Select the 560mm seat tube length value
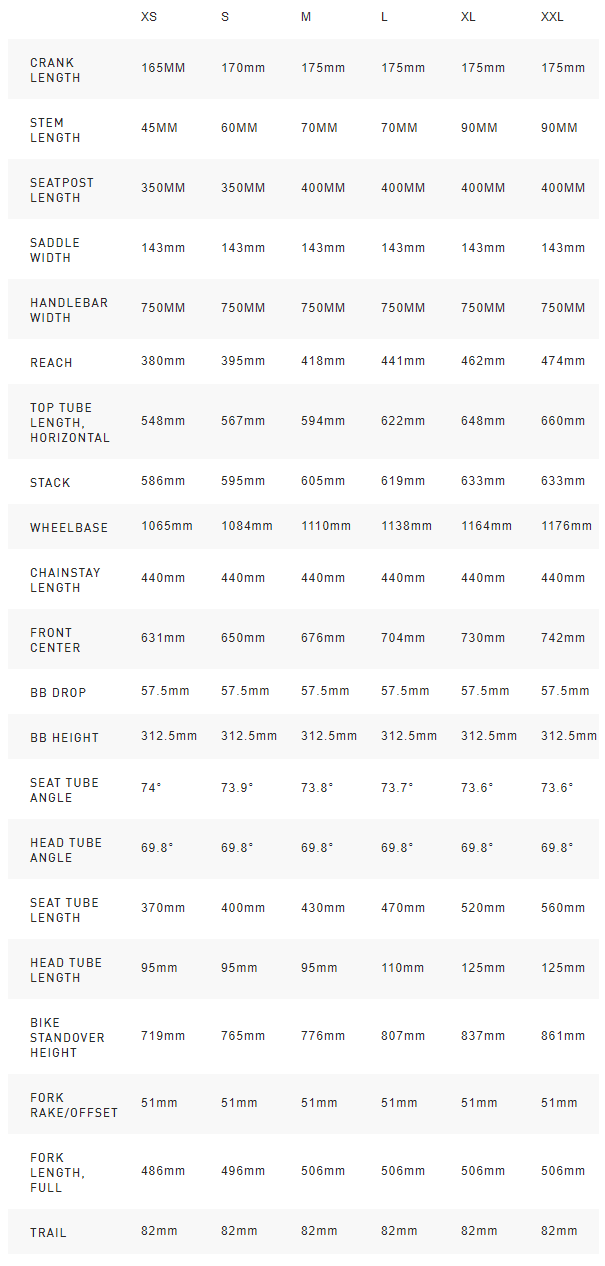The height and width of the screenshot is (1266, 605). tap(563, 908)
